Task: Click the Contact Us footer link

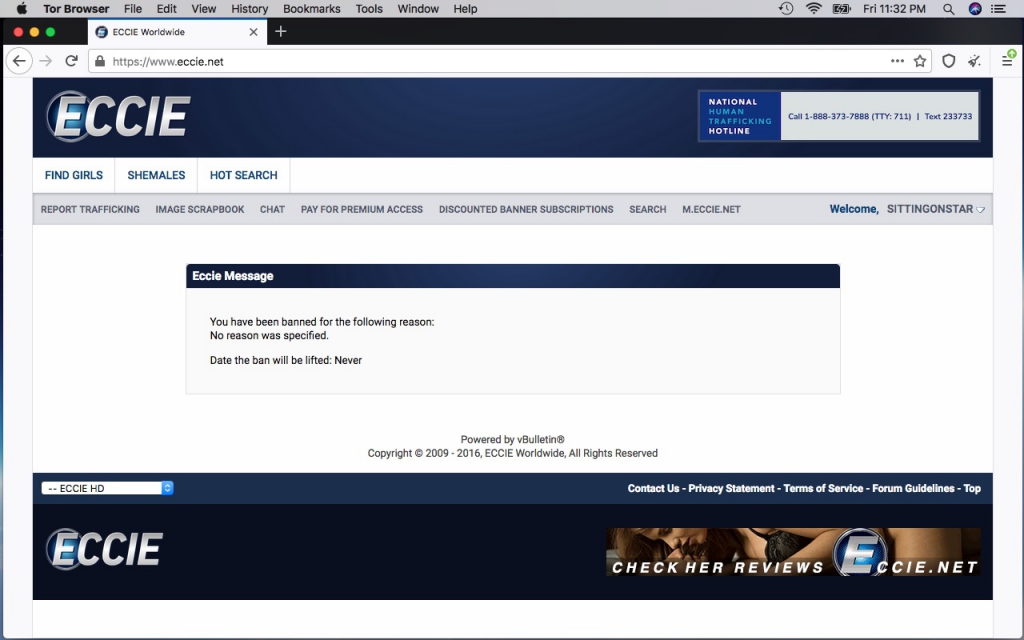Action: pyautogui.click(x=653, y=488)
